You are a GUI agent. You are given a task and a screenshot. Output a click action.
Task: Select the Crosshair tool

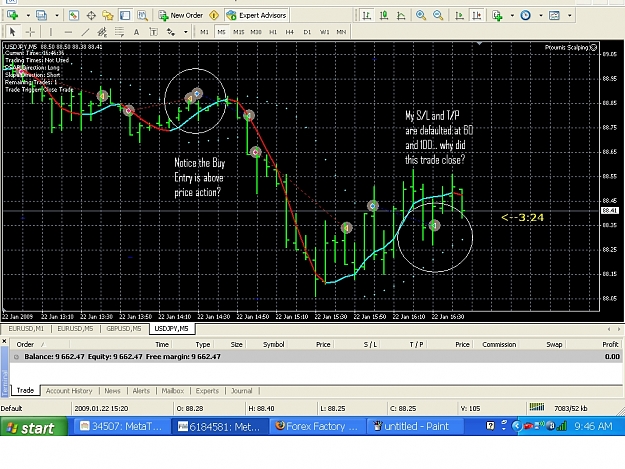pos(30,31)
